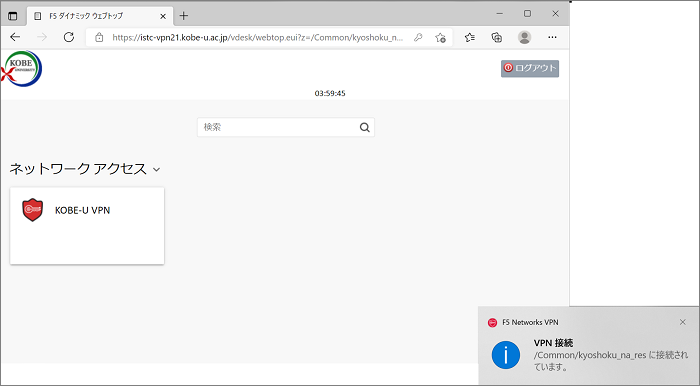The image size is (700, 386).
Task: Click the site lock icon in address bar
Action: coord(99,37)
